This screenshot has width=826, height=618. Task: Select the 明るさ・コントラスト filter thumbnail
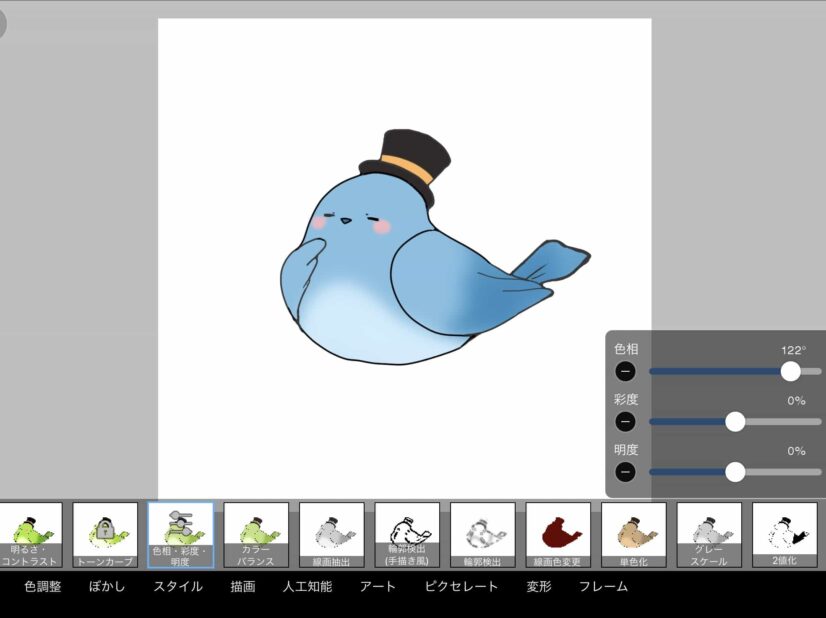pyautogui.click(x=30, y=535)
